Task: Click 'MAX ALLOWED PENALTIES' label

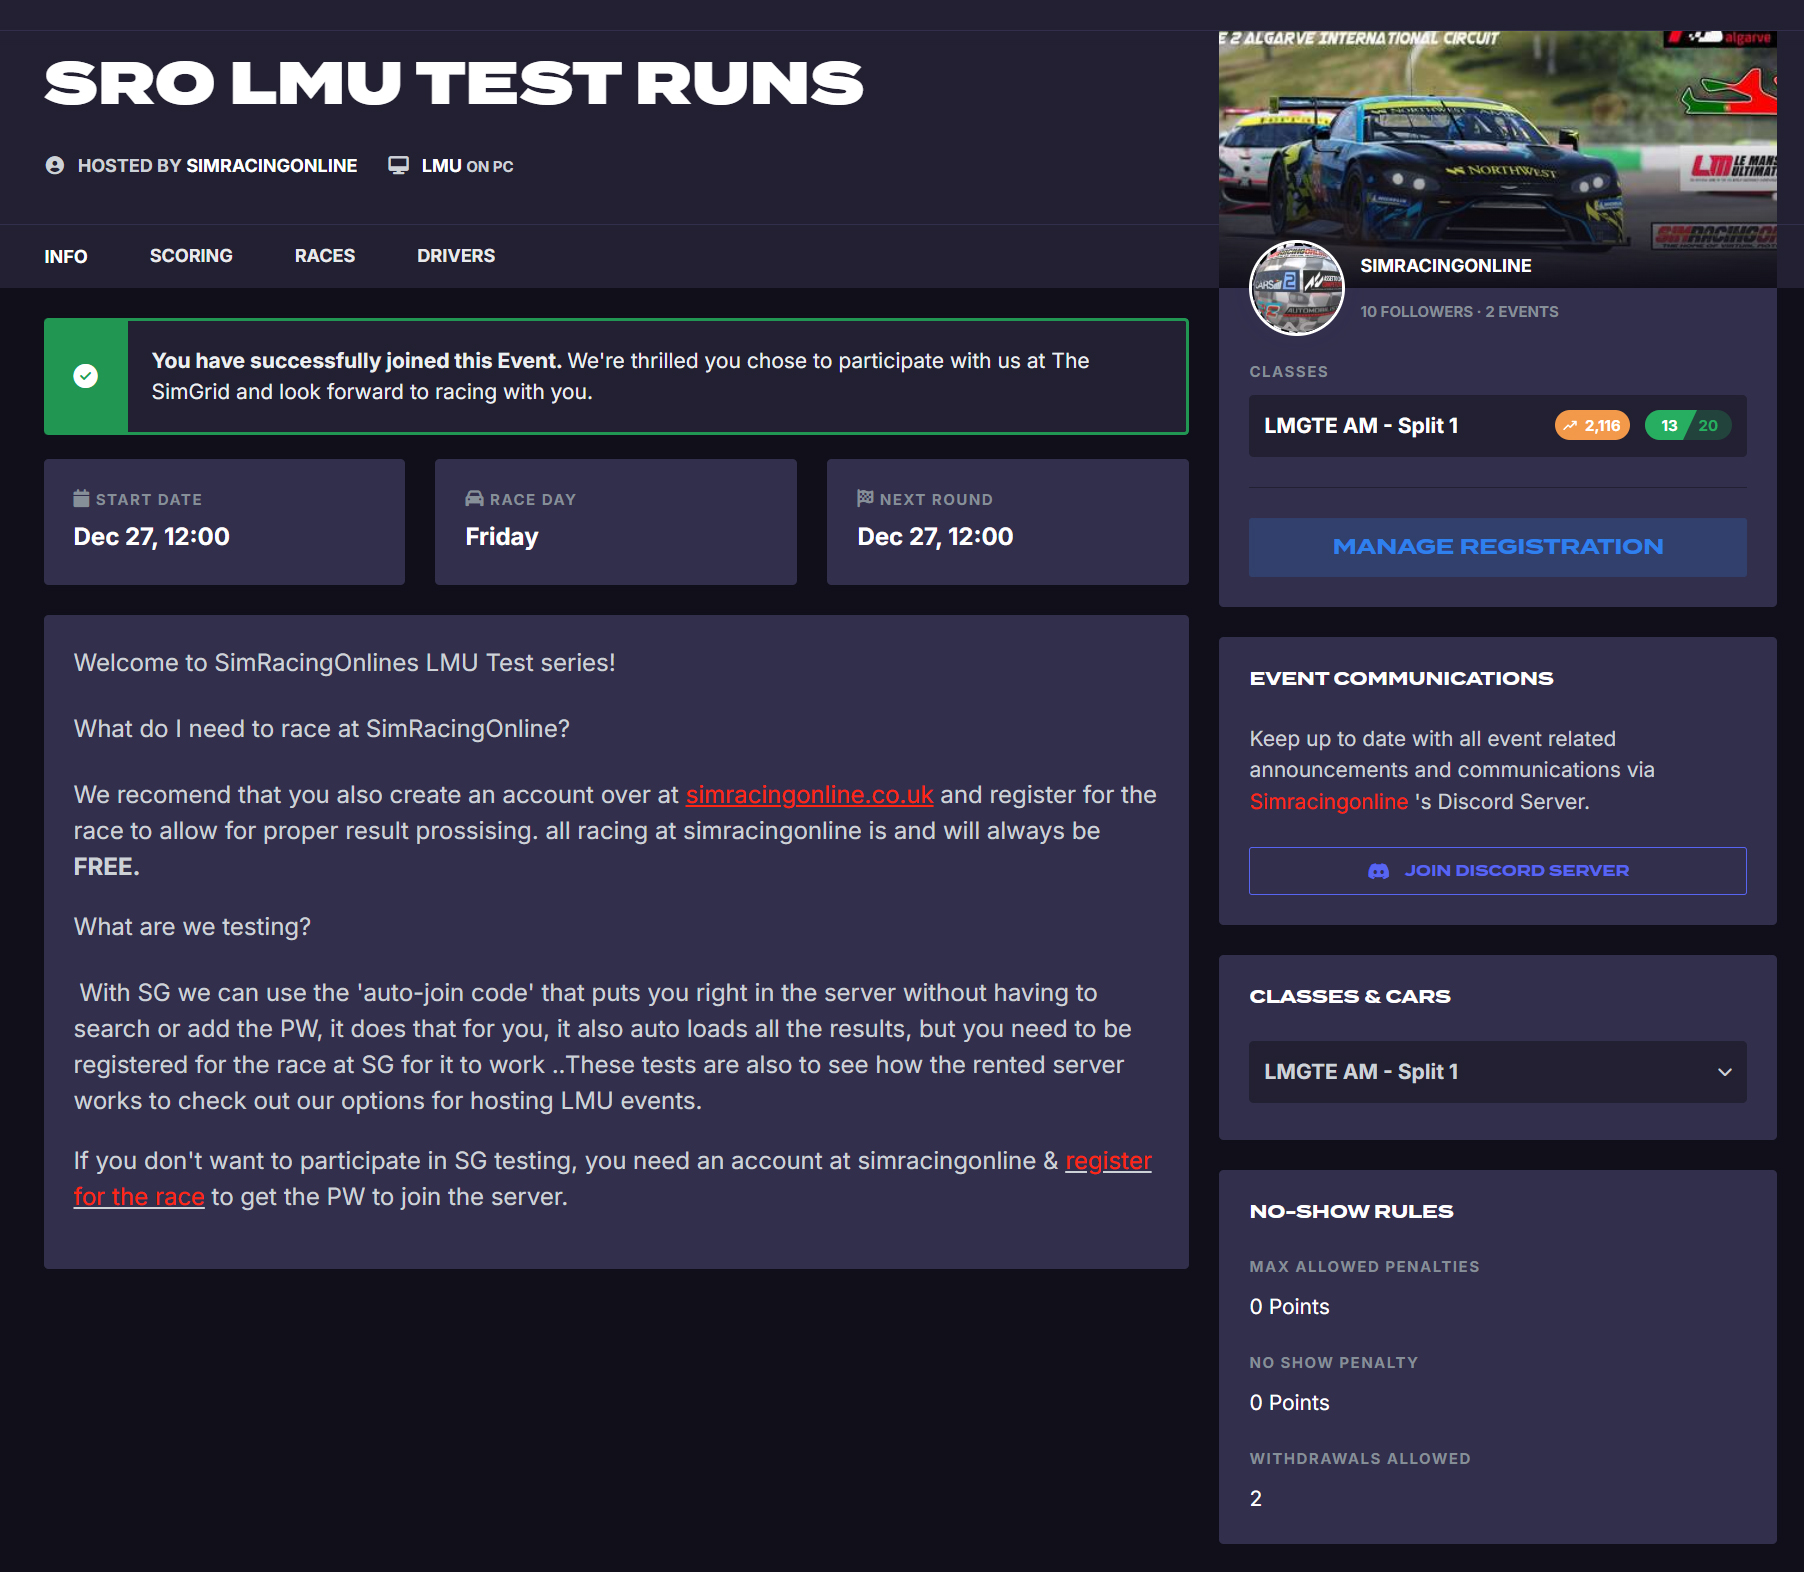Action: tap(1364, 1267)
